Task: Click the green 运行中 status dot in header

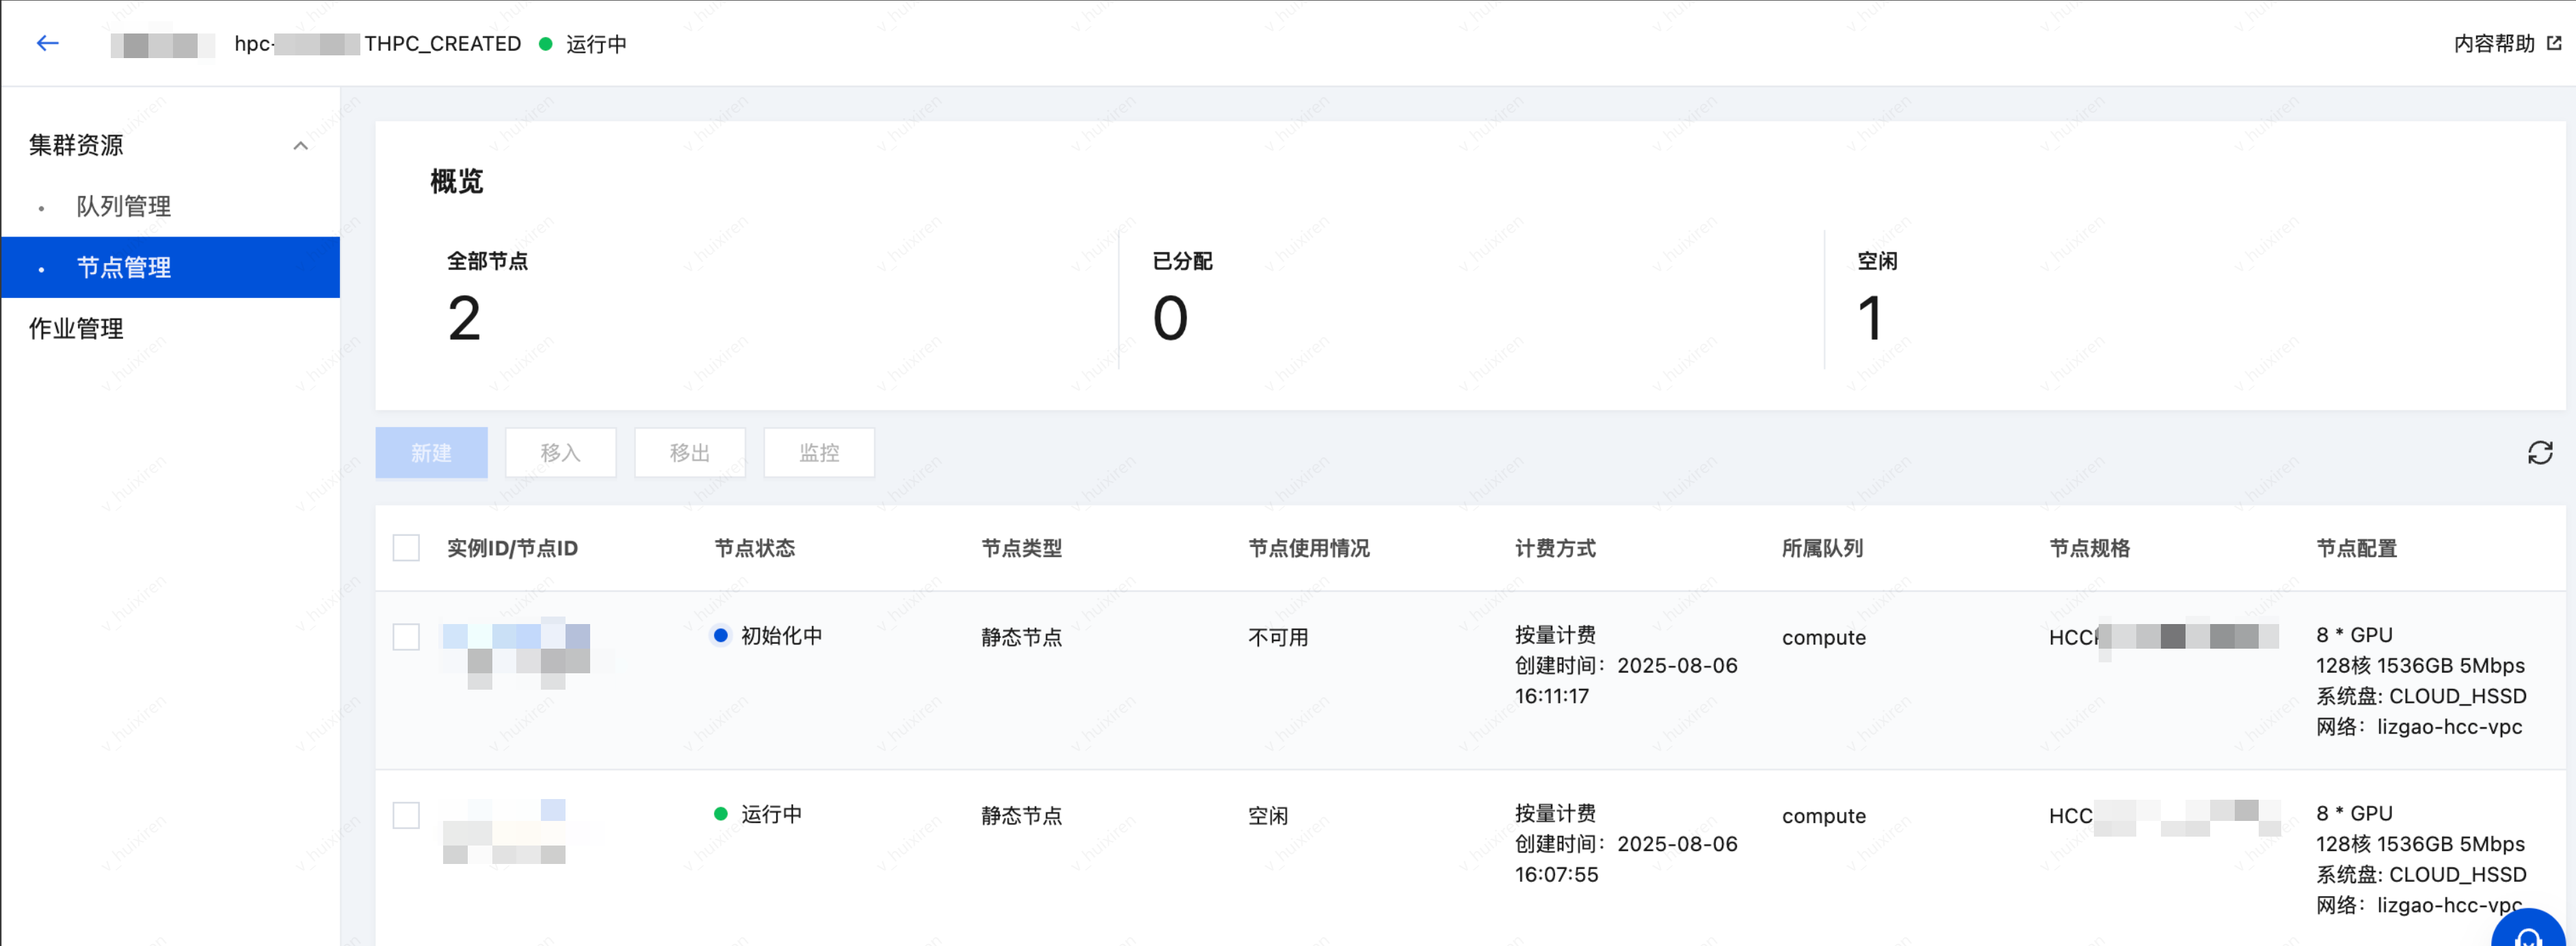Action: [546, 44]
